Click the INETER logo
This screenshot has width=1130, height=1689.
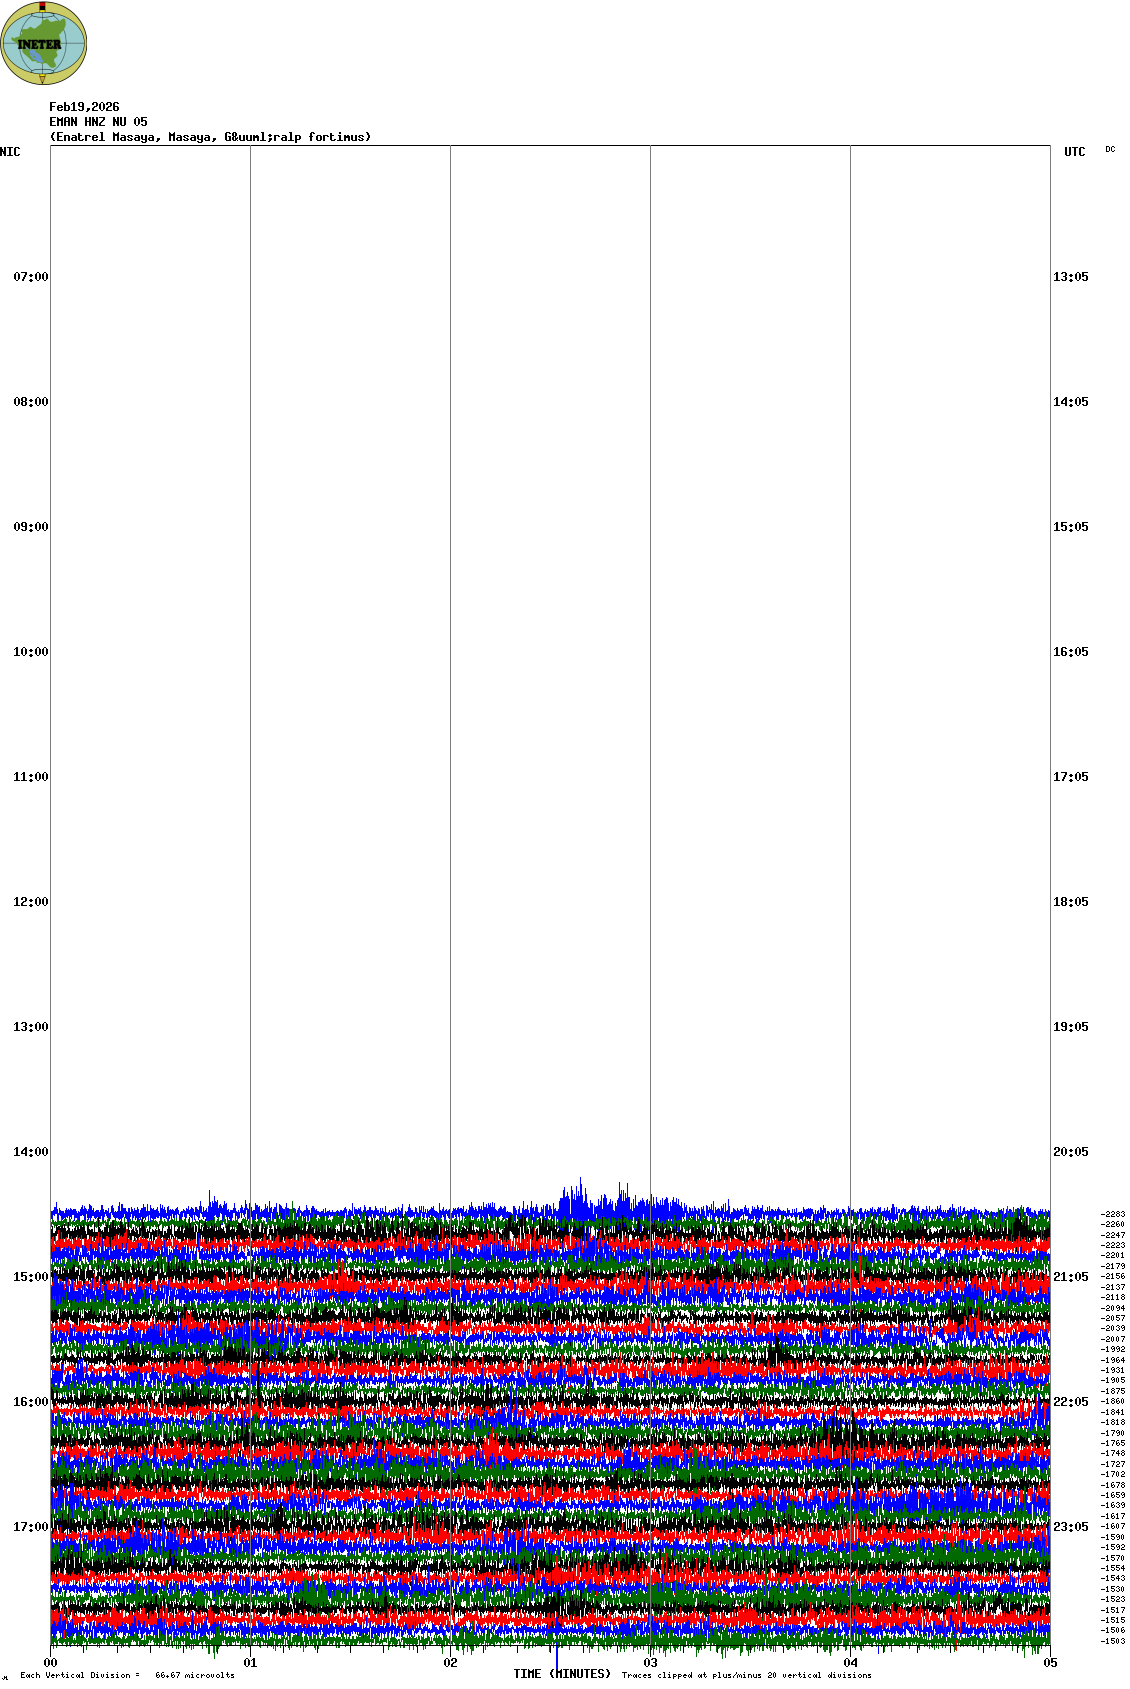coord(43,43)
